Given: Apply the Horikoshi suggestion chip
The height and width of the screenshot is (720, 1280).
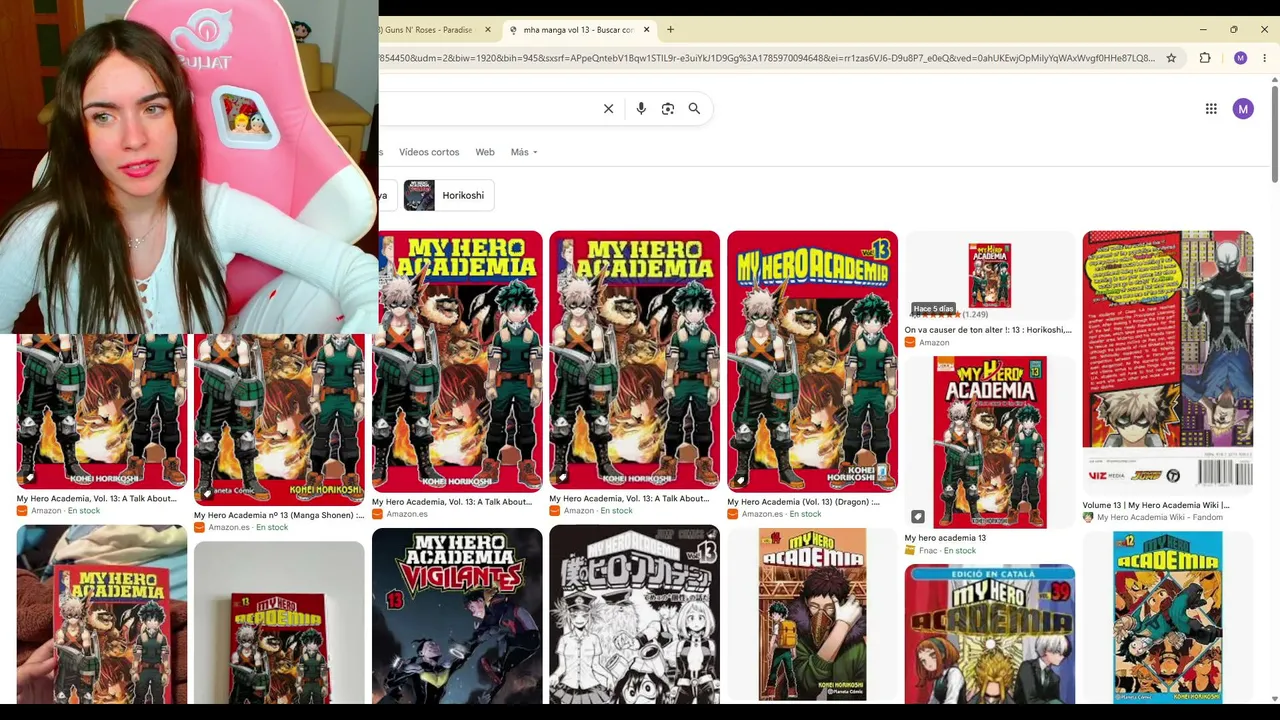Looking at the screenshot, I should [449, 195].
